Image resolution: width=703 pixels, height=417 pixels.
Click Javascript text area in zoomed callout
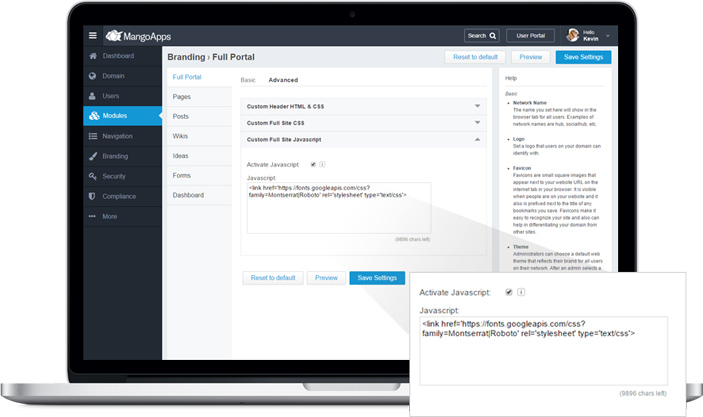(543, 351)
